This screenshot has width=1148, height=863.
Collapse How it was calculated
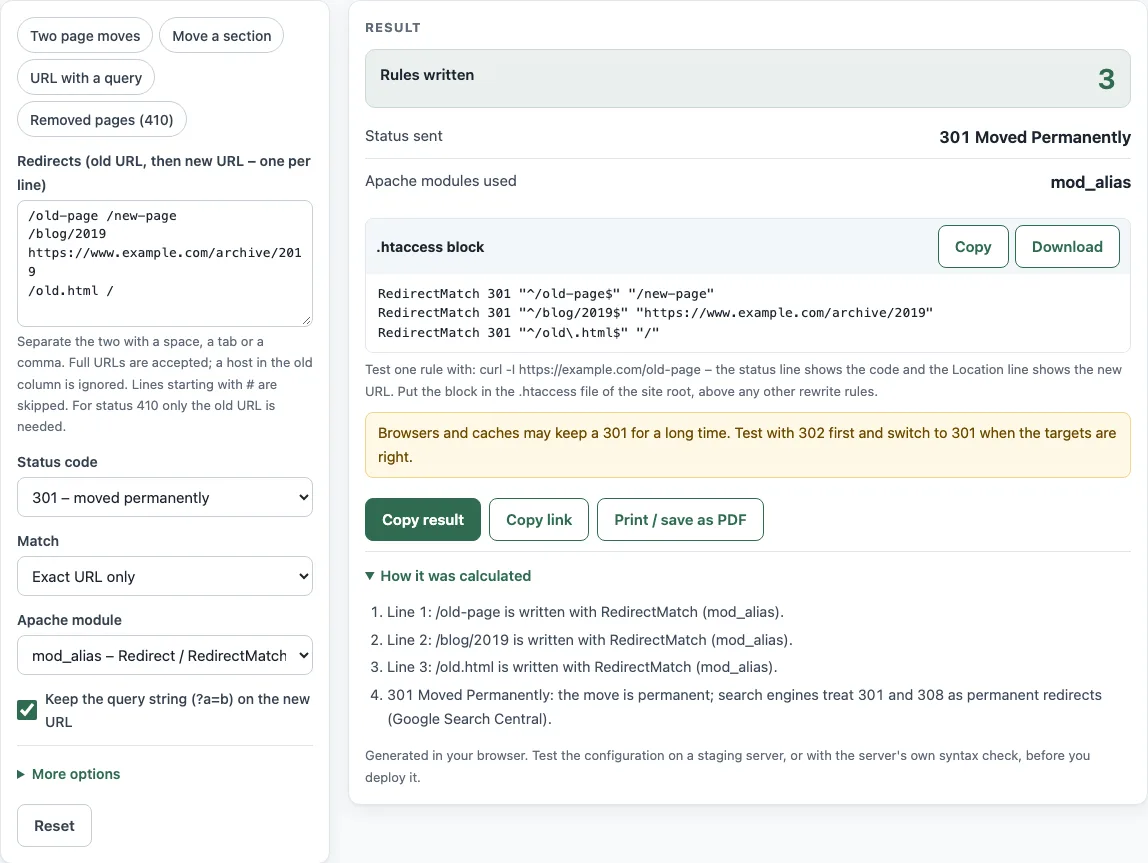pyautogui.click(x=448, y=576)
